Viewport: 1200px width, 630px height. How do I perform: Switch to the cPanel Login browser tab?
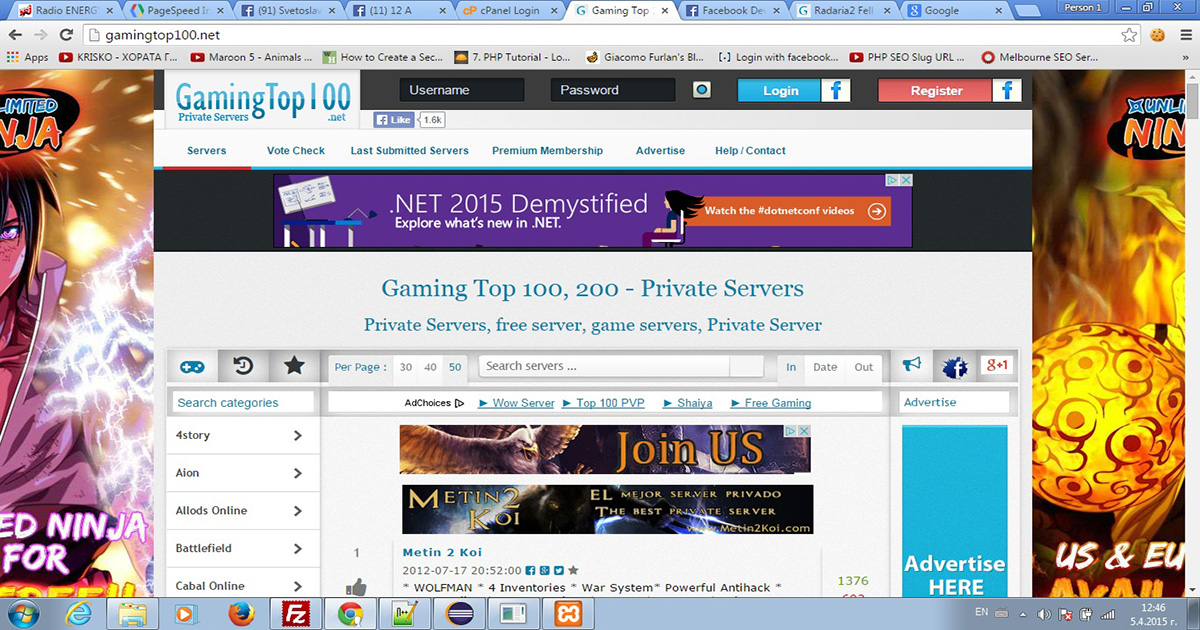(x=510, y=12)
